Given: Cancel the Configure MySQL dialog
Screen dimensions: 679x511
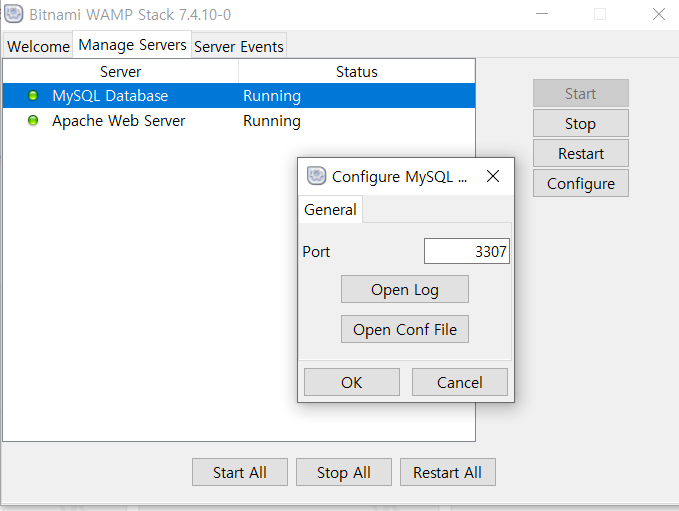Looking at the screenshot, I should [459, 382].
